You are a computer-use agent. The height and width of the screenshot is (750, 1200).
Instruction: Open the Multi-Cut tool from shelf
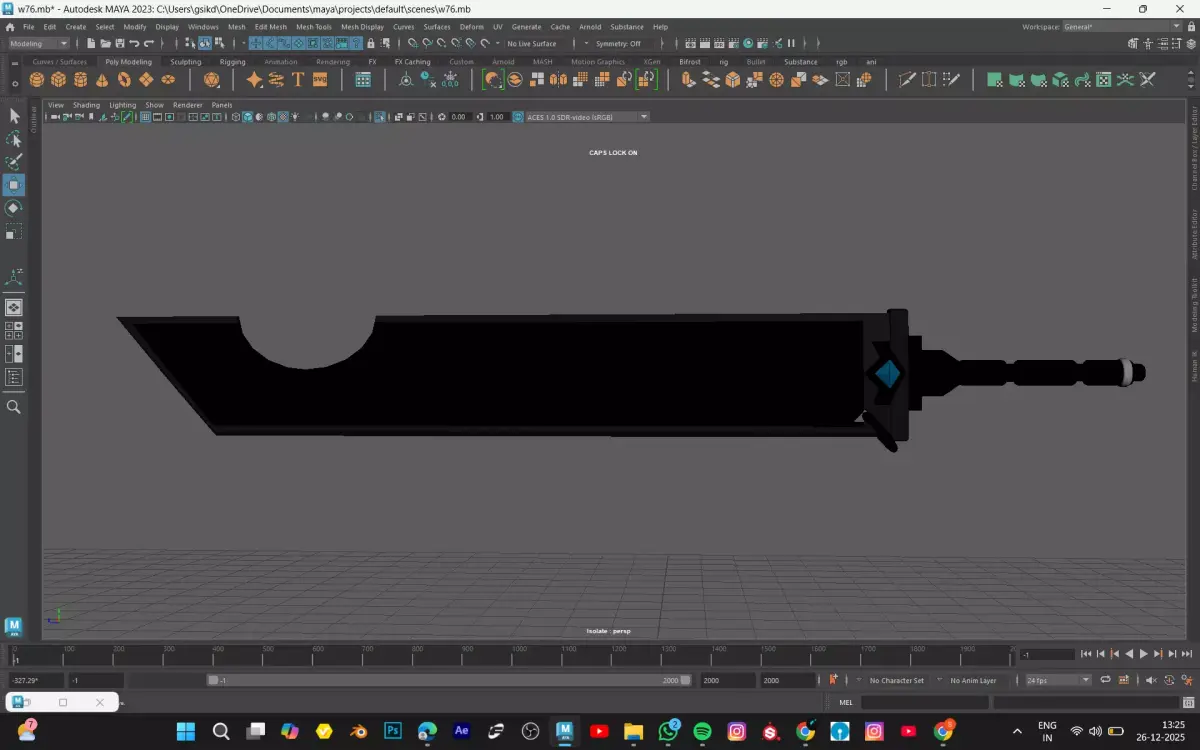(907, 80)
